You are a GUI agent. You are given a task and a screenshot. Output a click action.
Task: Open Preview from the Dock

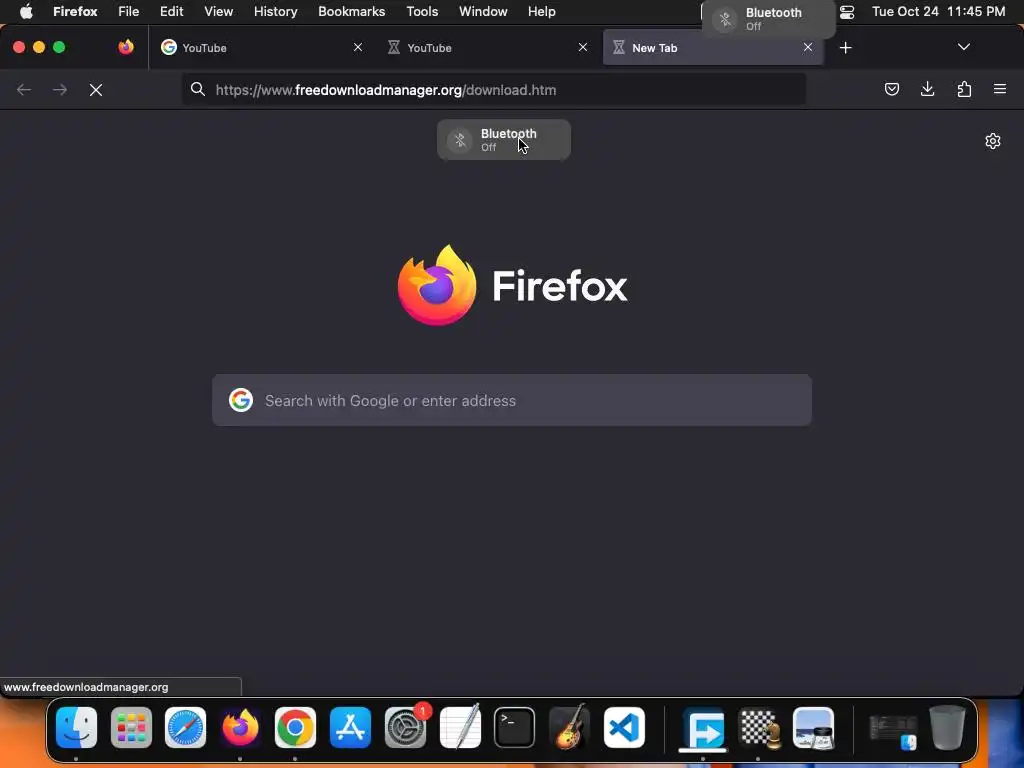(x=813, y=727)
